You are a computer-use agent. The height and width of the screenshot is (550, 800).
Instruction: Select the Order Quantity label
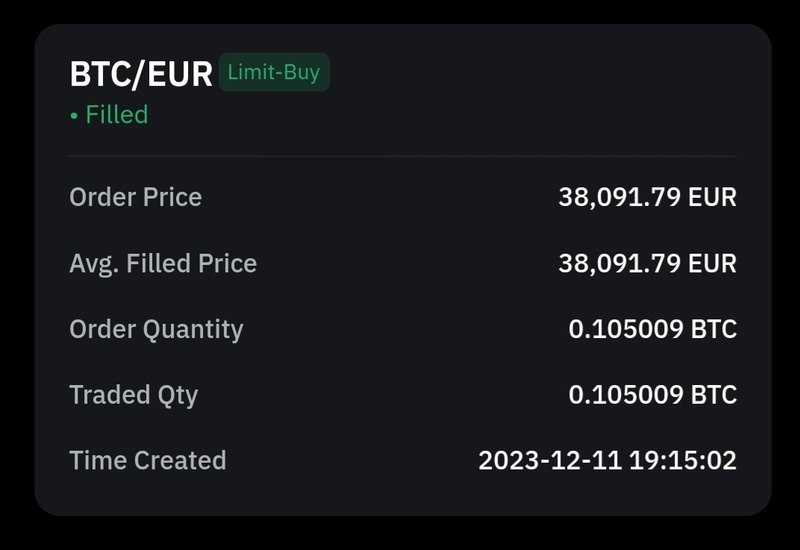[x=156, y=329]
